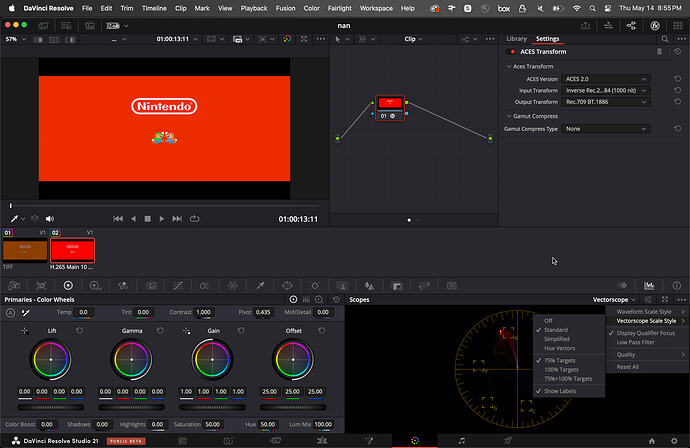The height and width of the screenshot is (448, 690).
Task: Open the Curves palette
Action: click(x=178, y=286)
